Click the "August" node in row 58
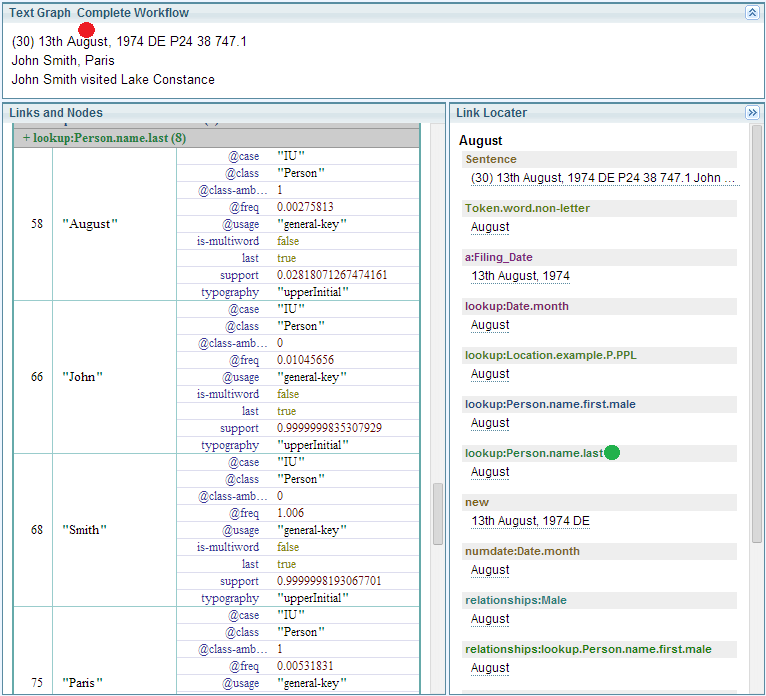 [x=90, y=224]
